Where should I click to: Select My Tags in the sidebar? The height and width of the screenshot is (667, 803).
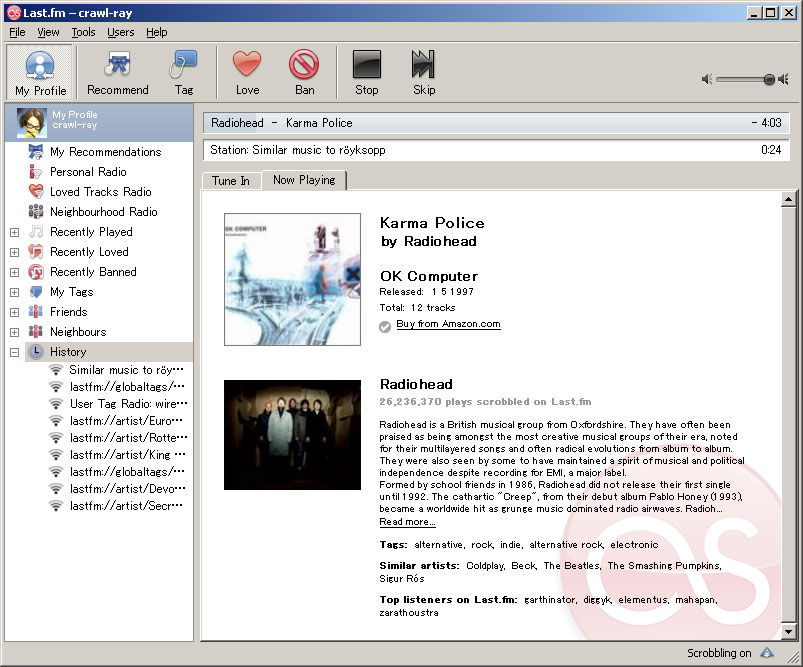(x=72, y=291)
